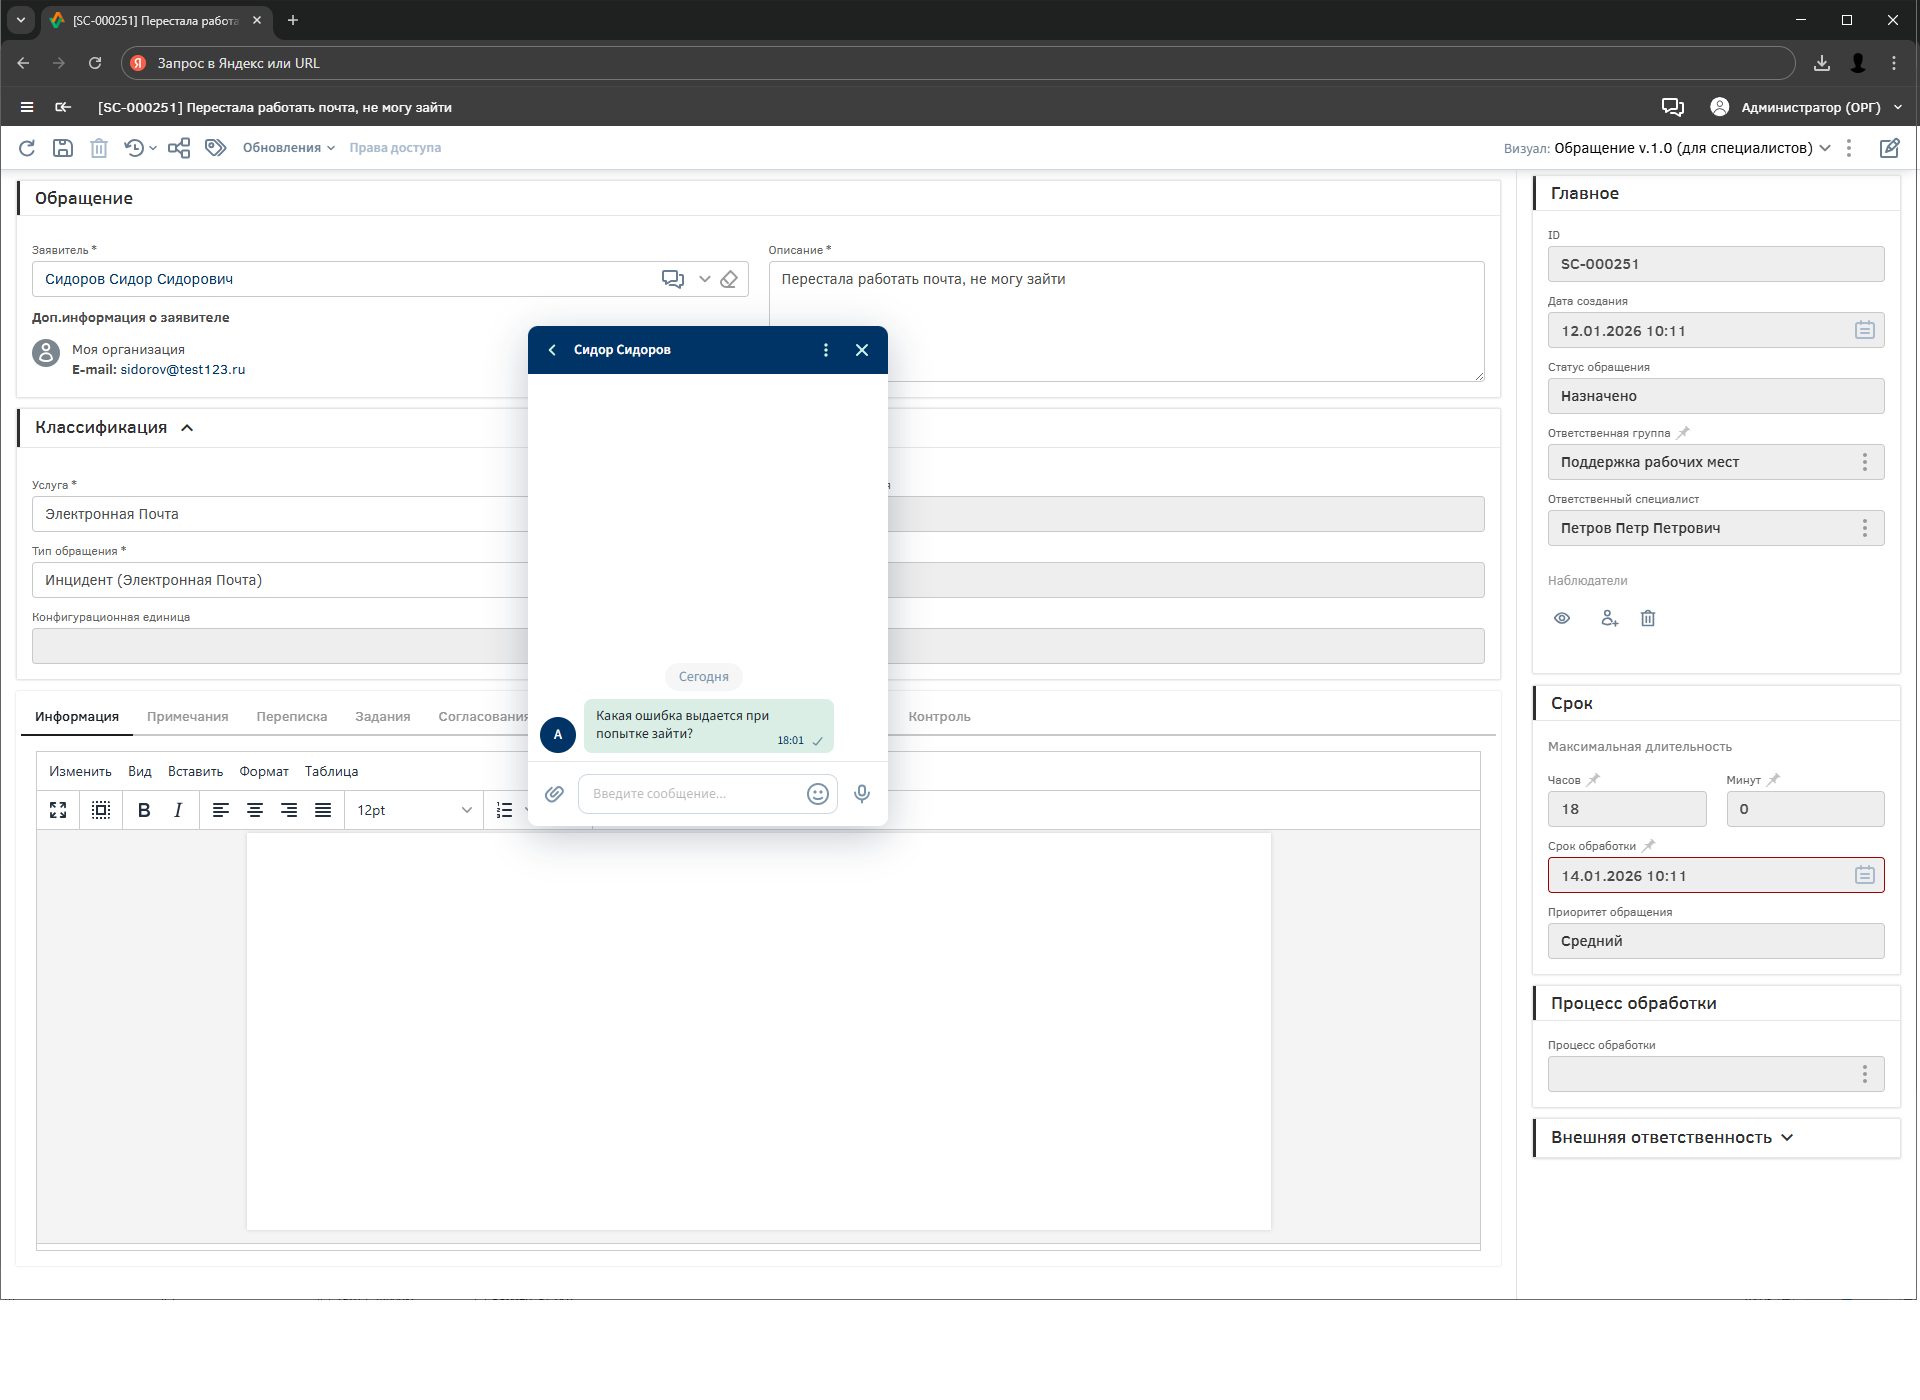Toggle italic formatting in editor

178,810
